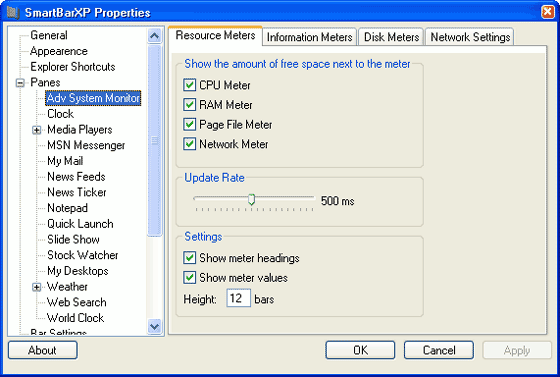The height and width of the screenshot is (377, 560).
Task: Select Adv System Monitor pane
Action: click(93, 98)
